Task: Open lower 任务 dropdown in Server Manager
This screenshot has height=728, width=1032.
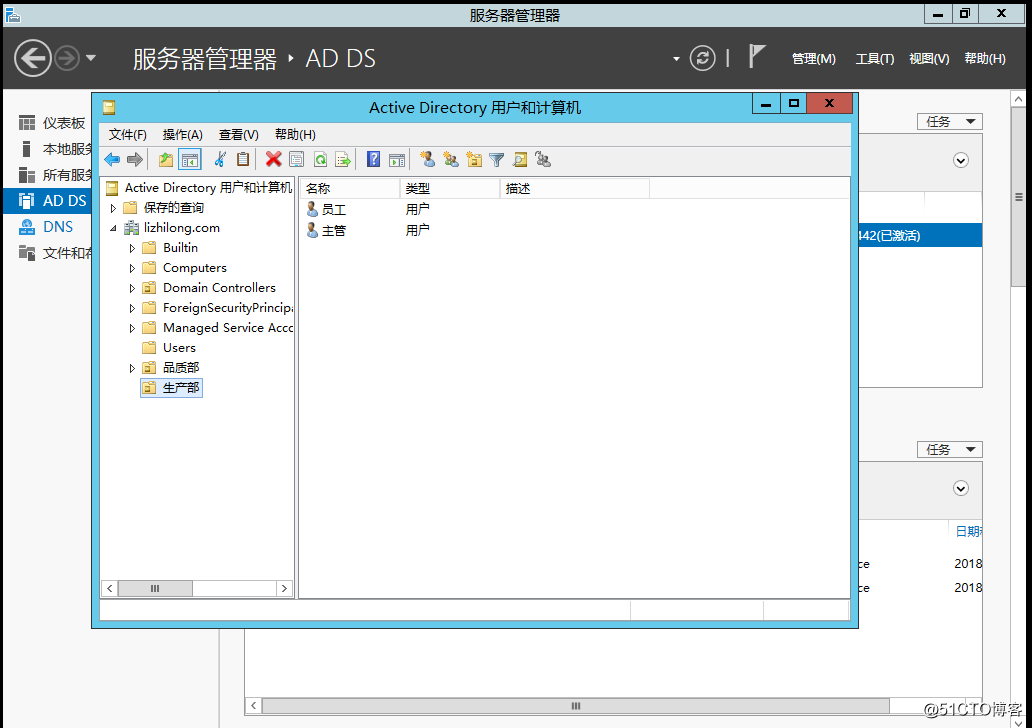Action: tap(950, 450)
